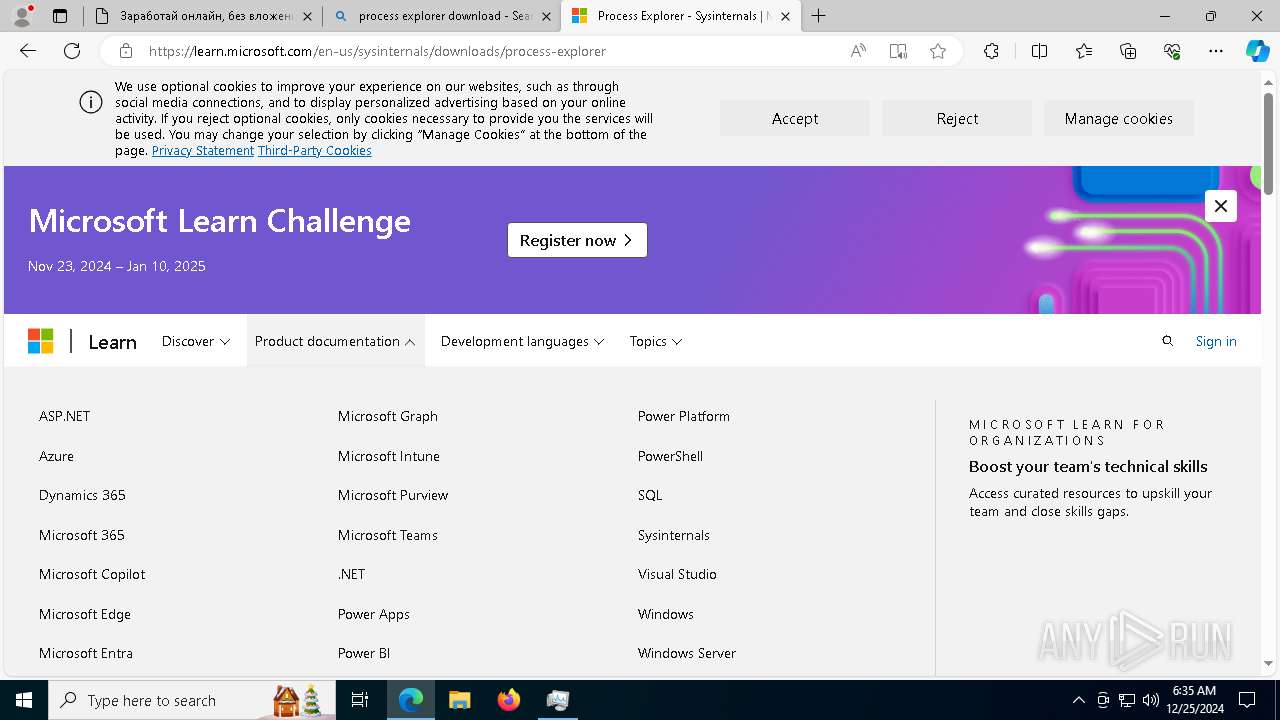
Task: Open site search magnifier icon
Action: point(1167,341)
